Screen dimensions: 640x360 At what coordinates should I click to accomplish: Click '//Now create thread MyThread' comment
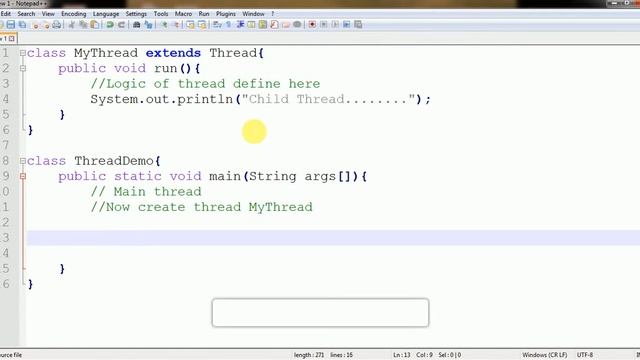(202, 207)
